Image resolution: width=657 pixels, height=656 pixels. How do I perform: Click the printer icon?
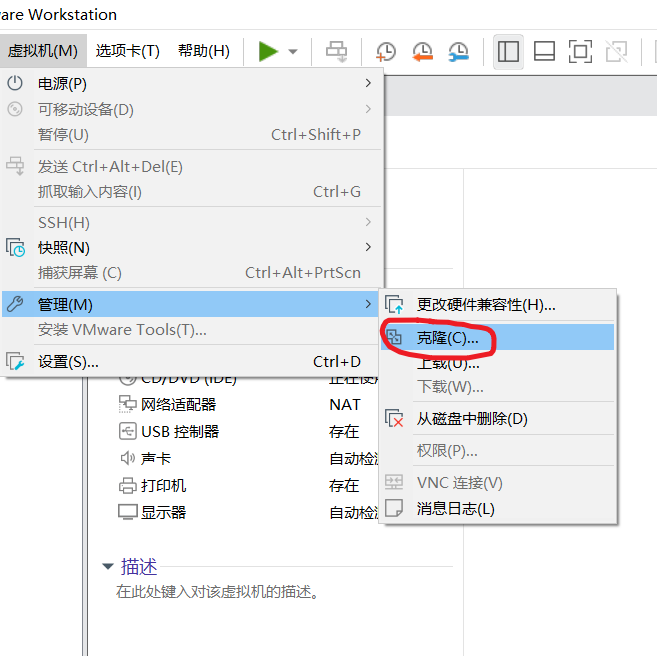click(127, 486)
